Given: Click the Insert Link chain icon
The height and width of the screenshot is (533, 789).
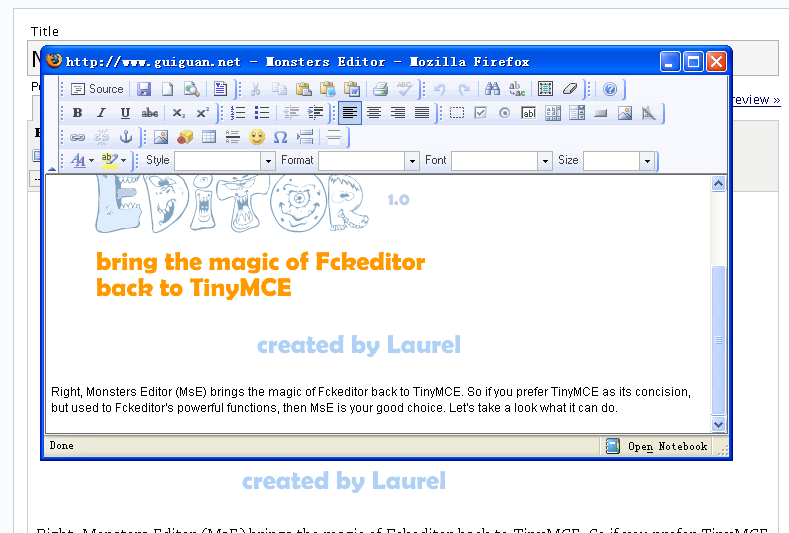Looking at the screenshot, I should [x=77, y=137].
